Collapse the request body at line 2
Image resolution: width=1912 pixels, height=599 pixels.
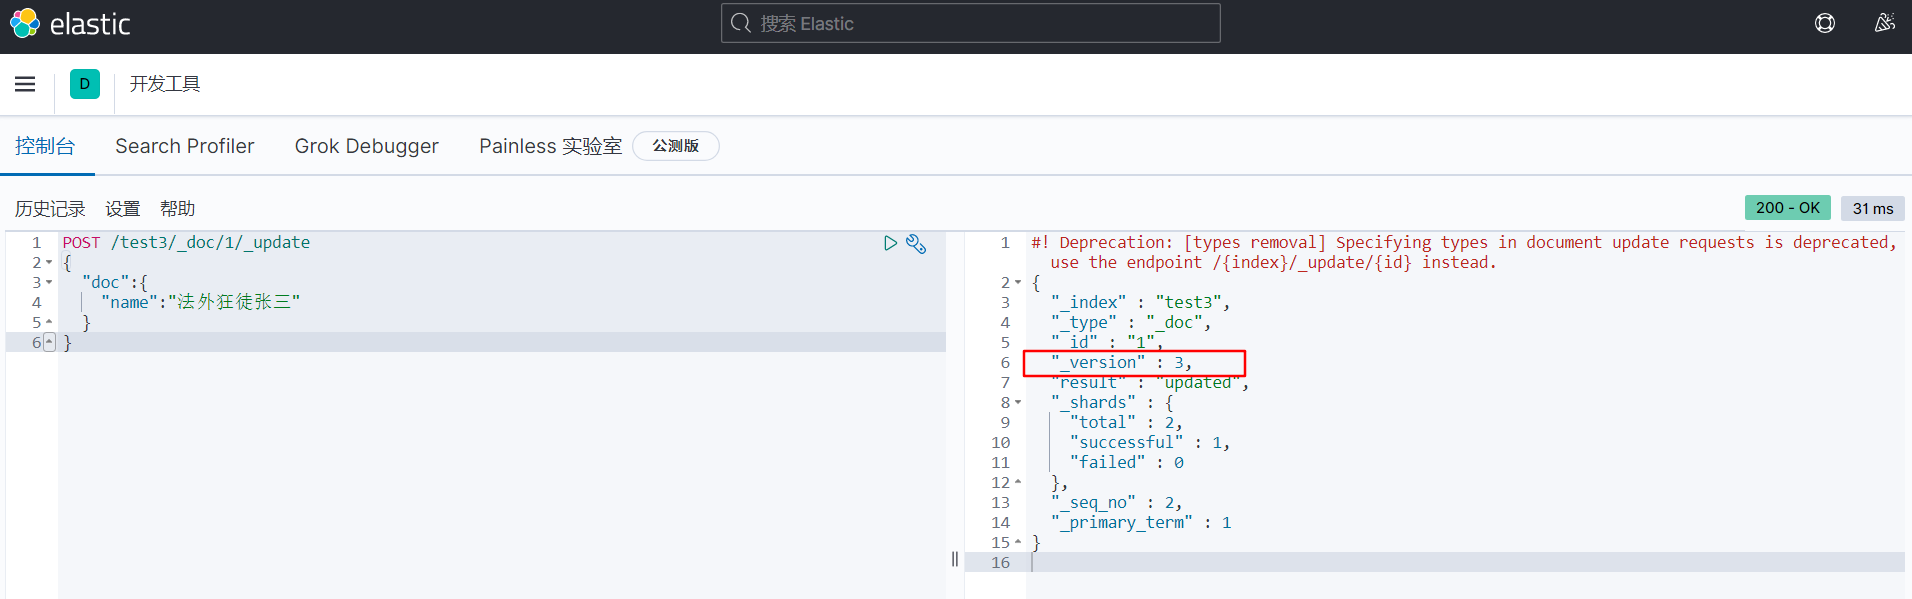tap(49, 263)
